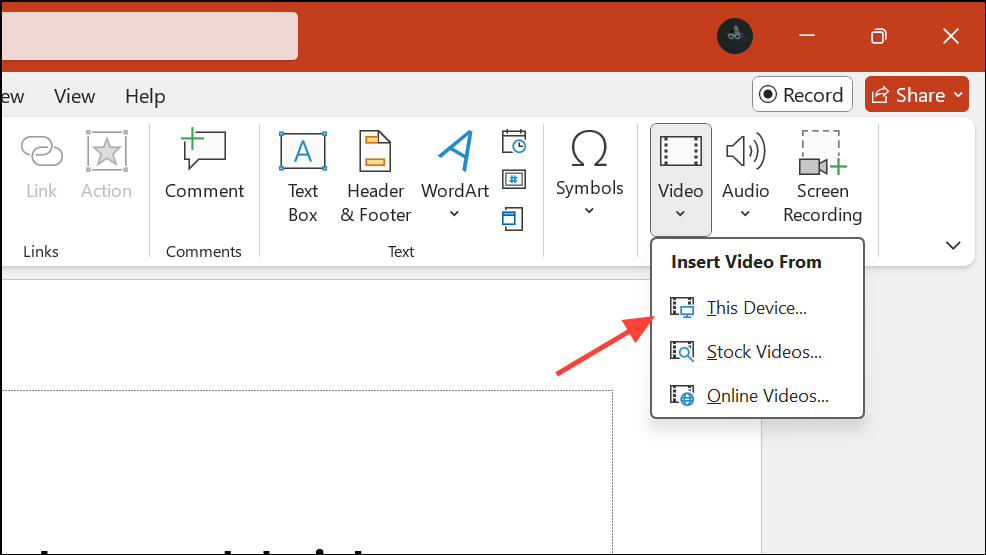Image resolution: width=986 pixels, height=555 pixels.
Task: Open the View ribbon tab
Action: (x=75, y=96)
